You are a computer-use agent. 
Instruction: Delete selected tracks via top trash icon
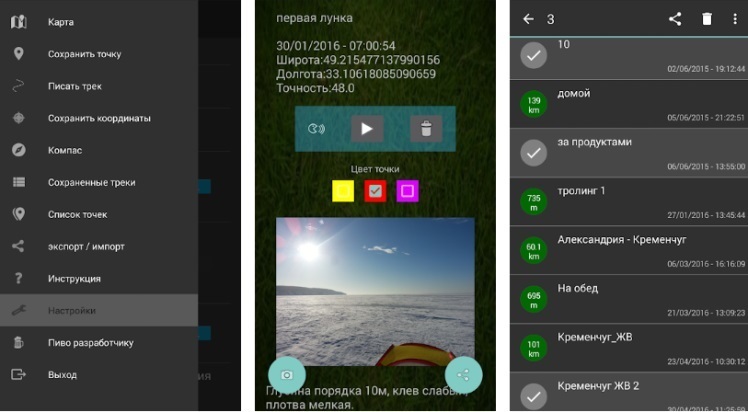706,19
